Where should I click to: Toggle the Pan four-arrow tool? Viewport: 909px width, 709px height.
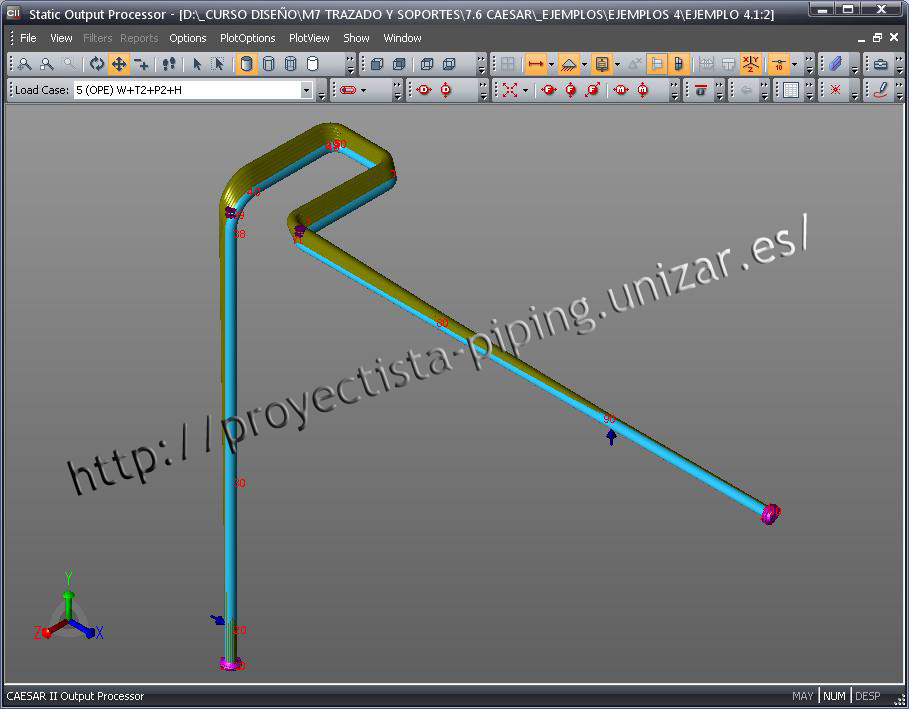(x=119, y=64)
